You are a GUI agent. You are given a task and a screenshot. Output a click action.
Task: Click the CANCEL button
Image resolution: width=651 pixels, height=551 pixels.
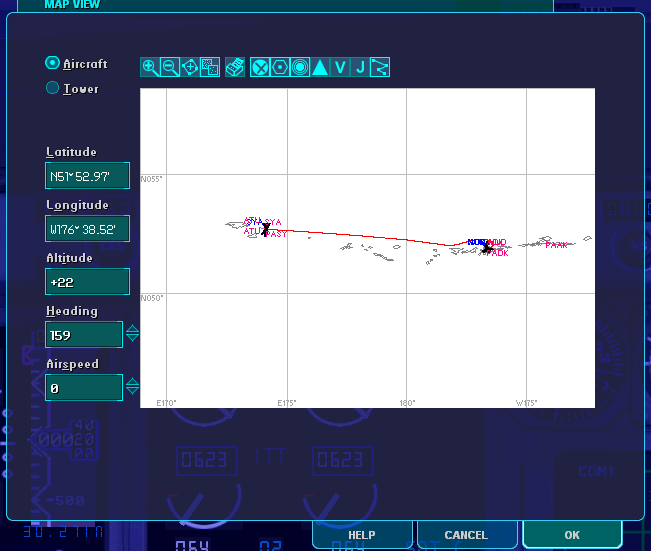click(466, 535)
